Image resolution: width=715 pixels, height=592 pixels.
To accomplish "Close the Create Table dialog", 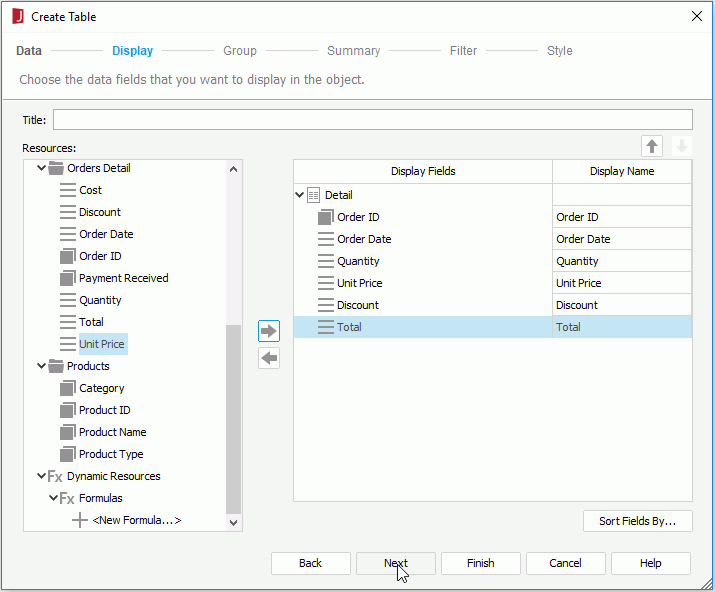I will click(696, 16).
